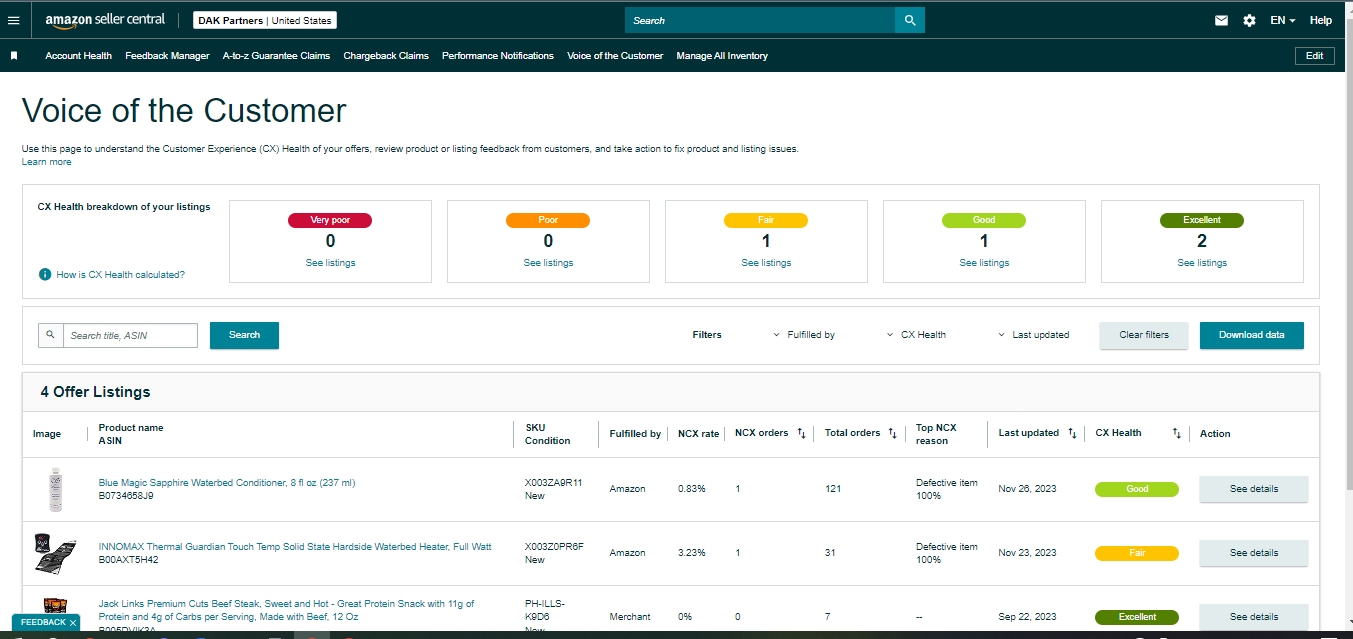Click the magnifier icon in the title/ASIN search box
Screen dimensions: 1353x639
click(51, 335)
